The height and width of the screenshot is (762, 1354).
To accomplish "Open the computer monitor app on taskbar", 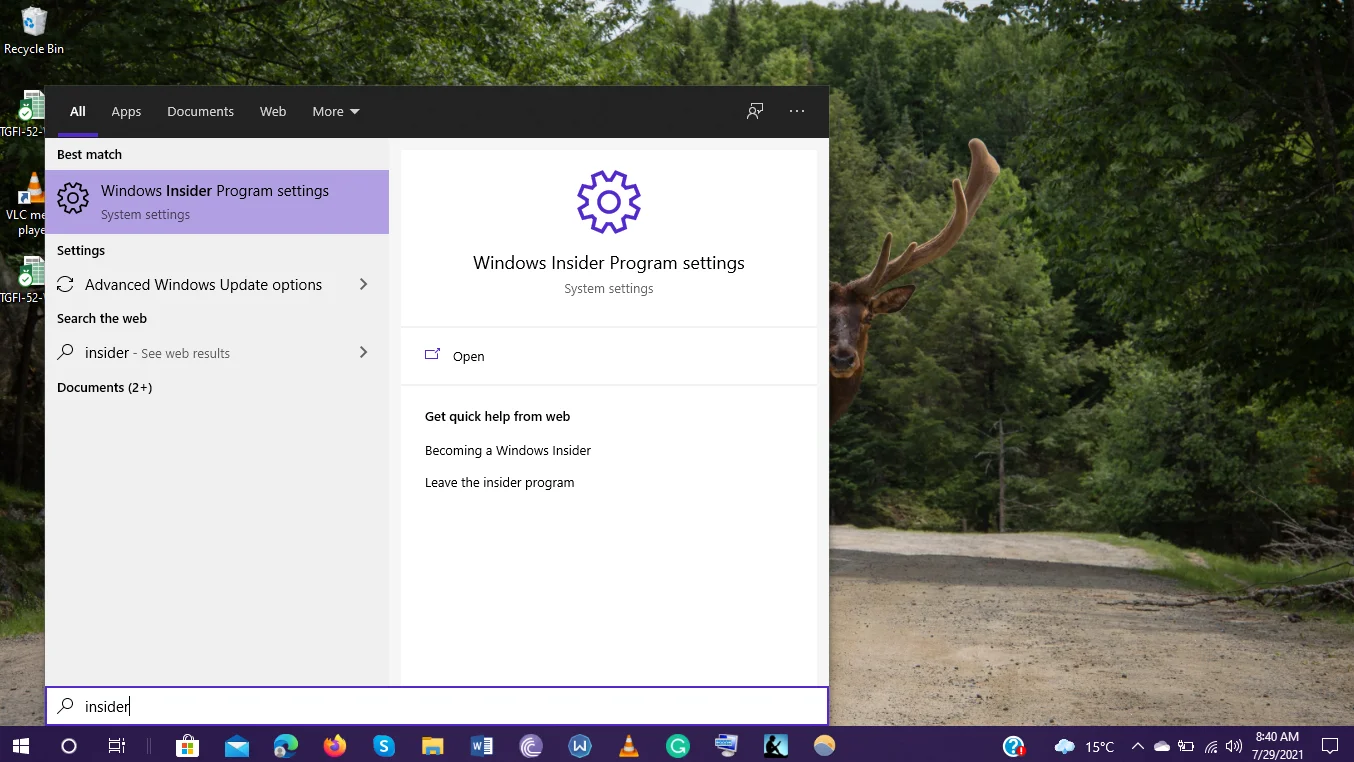I will pyautogui.click(x=726, y=746).
